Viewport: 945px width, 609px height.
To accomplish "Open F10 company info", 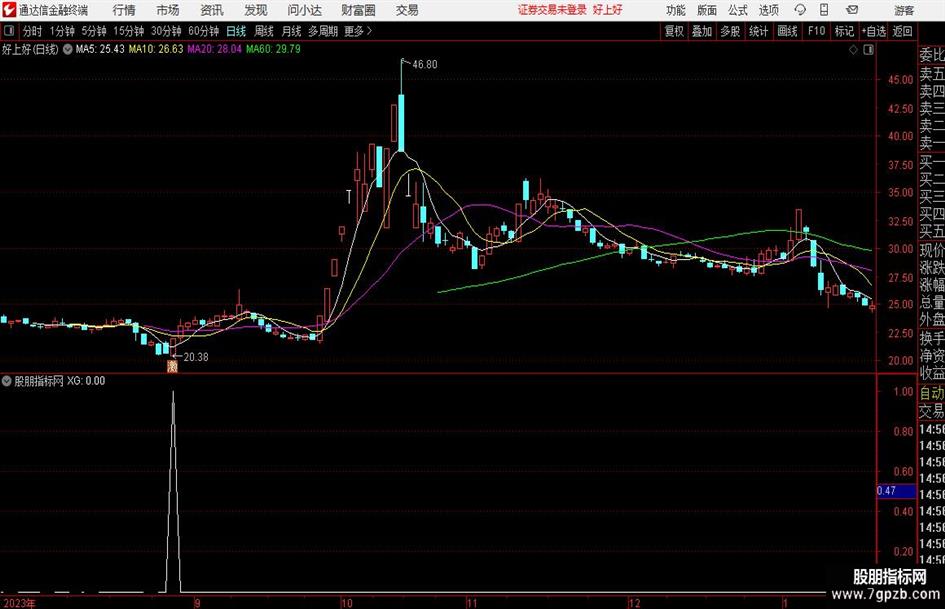I will [x=817, y=31].
